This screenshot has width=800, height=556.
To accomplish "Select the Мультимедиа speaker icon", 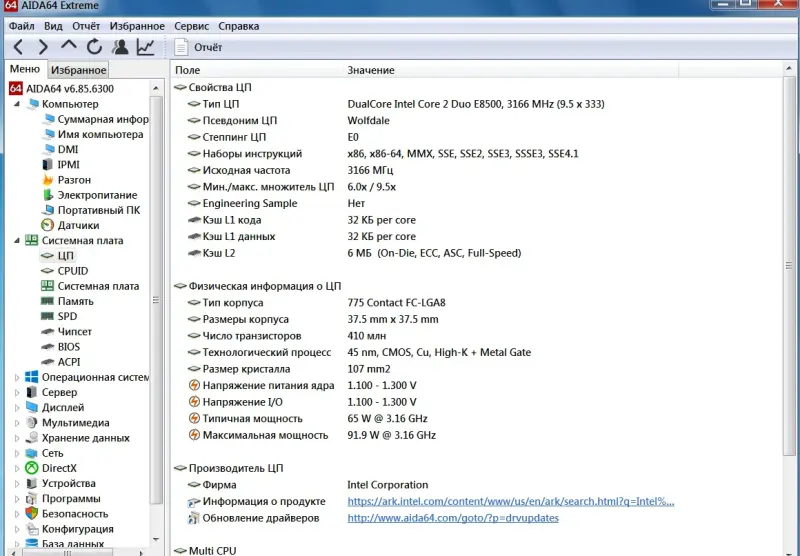I will tap(32, 423).
